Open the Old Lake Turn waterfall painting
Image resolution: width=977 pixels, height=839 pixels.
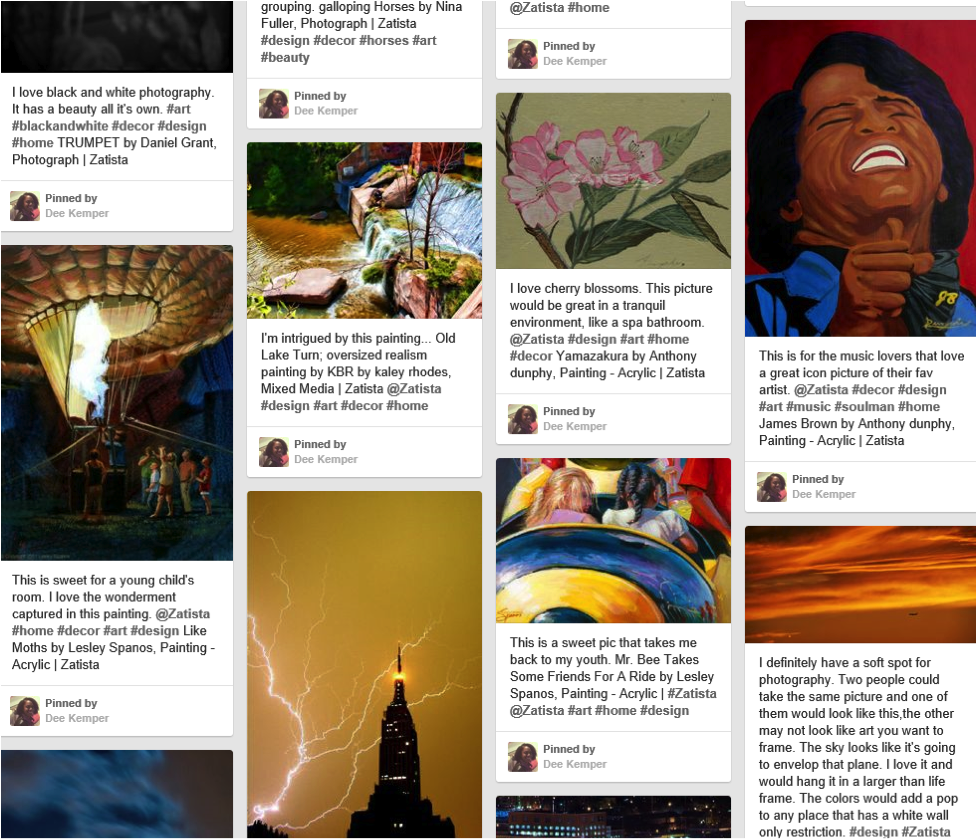click(x=365, y=230)
